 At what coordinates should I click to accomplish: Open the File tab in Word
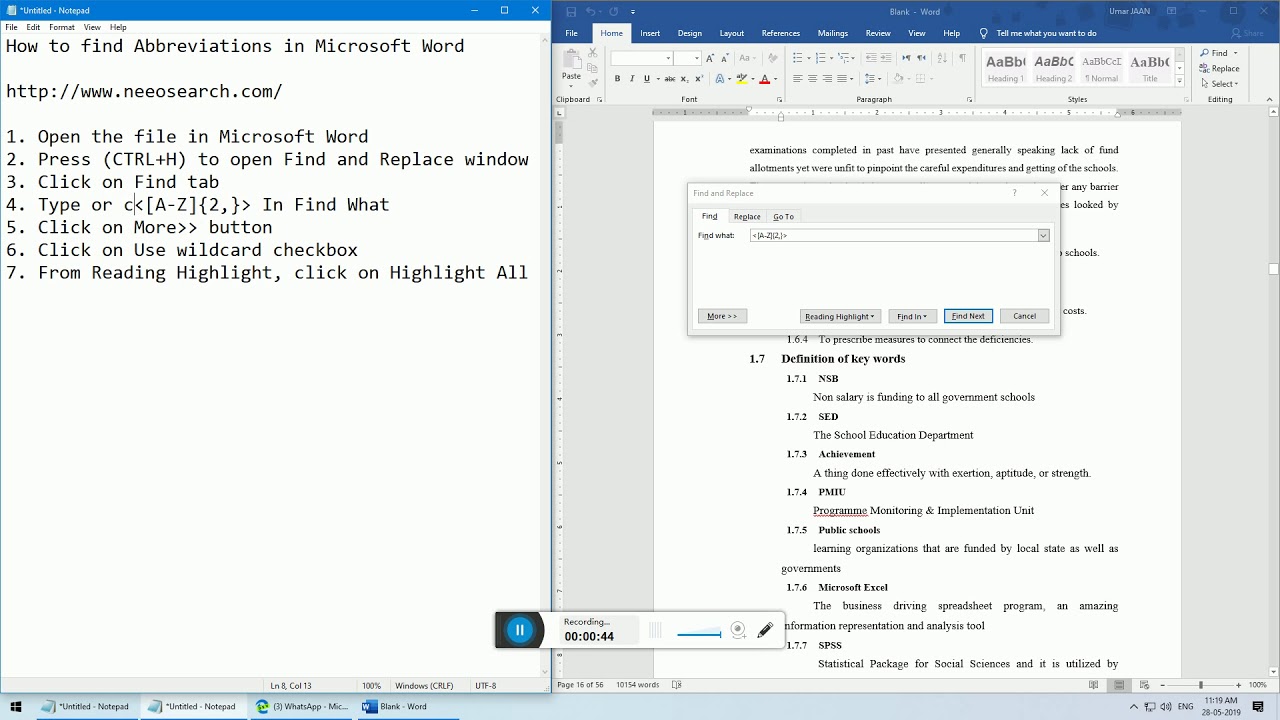click(x=571, y=33)
